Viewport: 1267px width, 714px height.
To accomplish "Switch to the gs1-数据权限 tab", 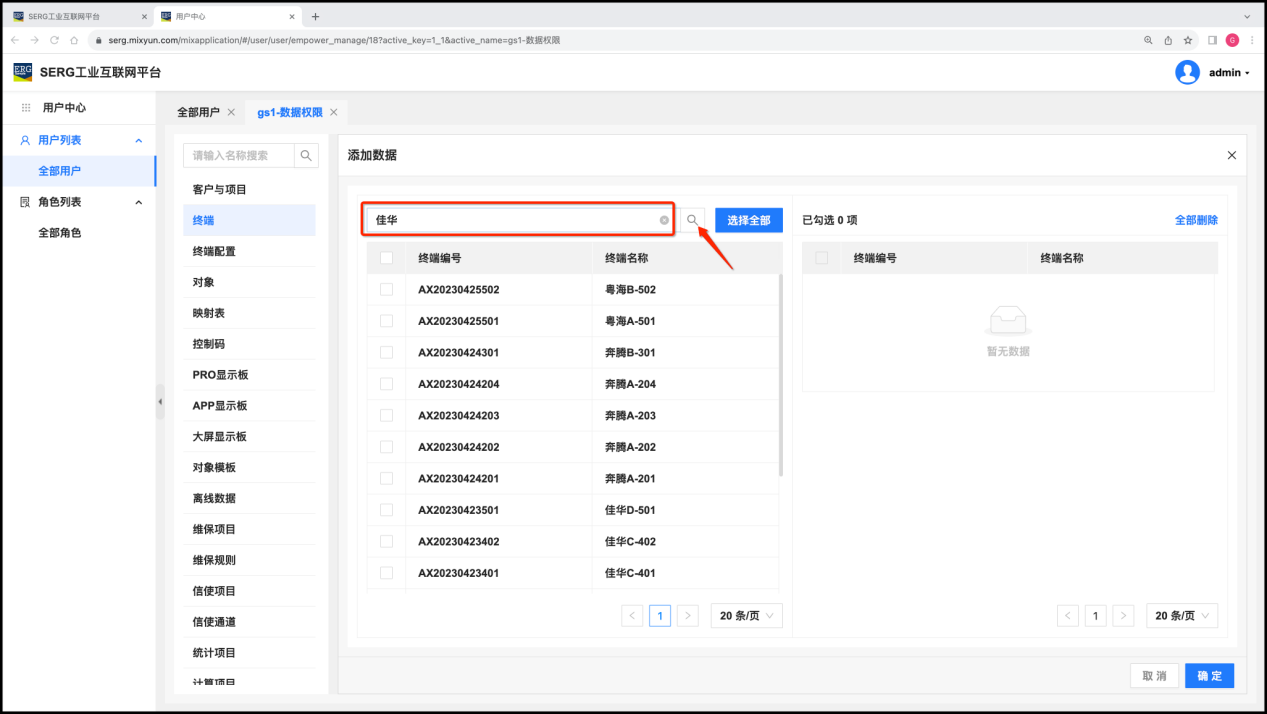I will click(x=289, y=112).
